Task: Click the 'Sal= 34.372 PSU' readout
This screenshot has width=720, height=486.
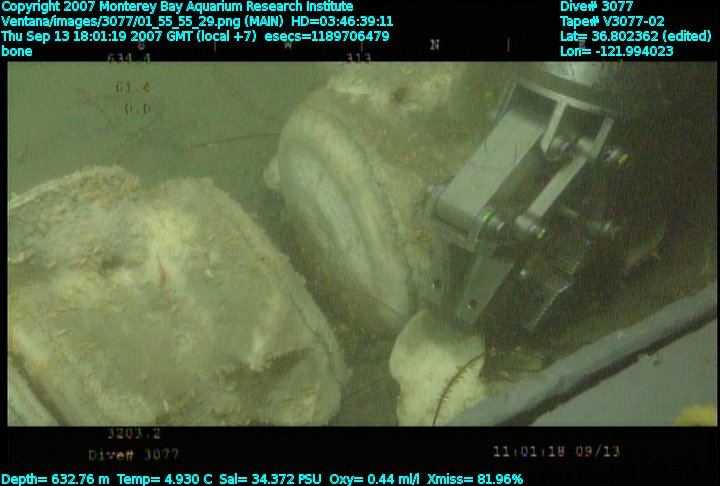Action: (x=270, y=479)
